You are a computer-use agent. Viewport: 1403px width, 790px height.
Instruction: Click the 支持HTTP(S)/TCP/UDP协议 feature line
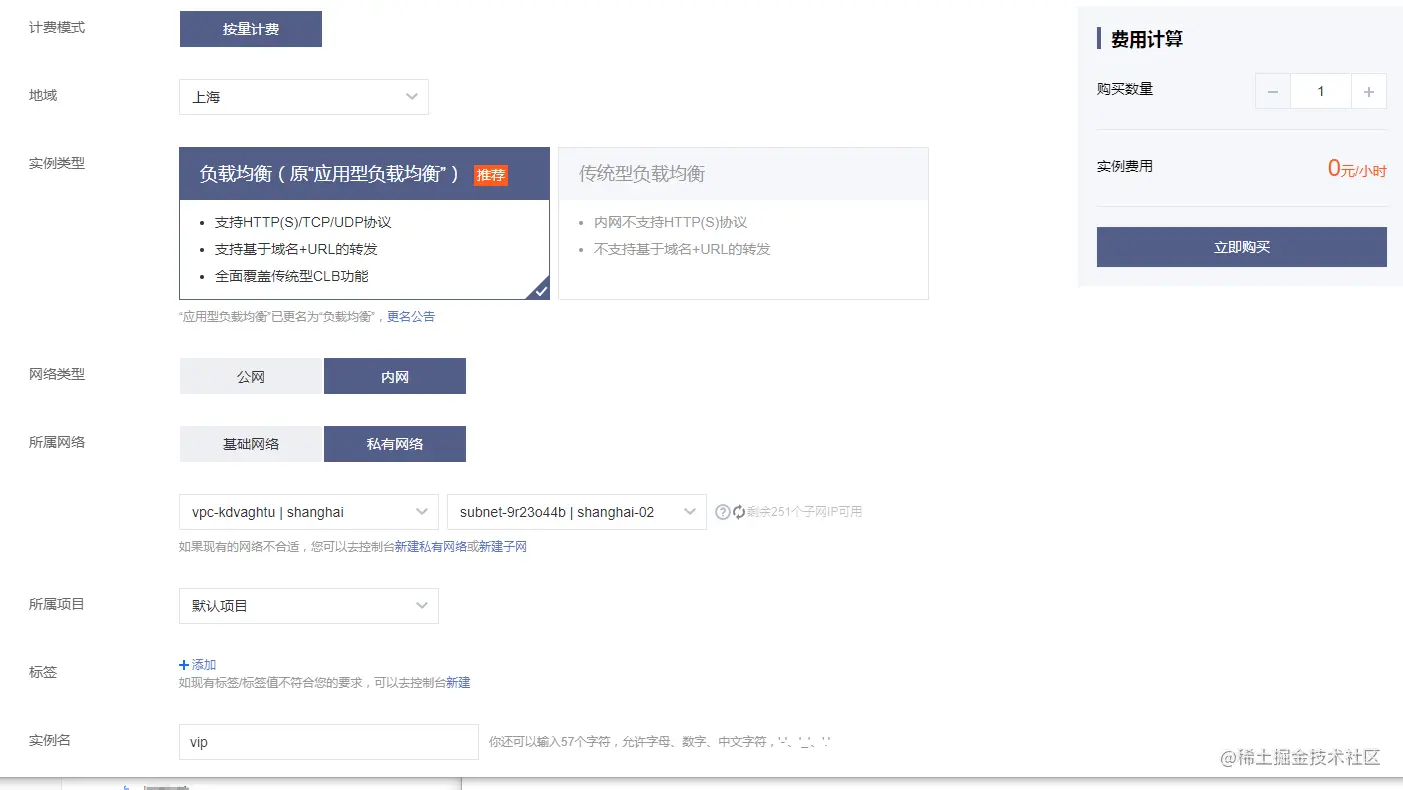[303, 222]
